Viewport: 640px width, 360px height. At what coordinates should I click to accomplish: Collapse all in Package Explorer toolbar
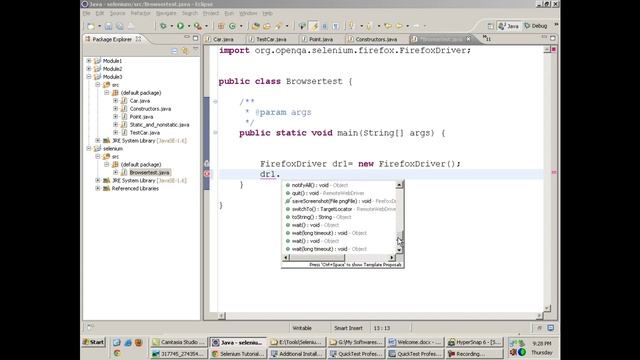pos(174,51)
